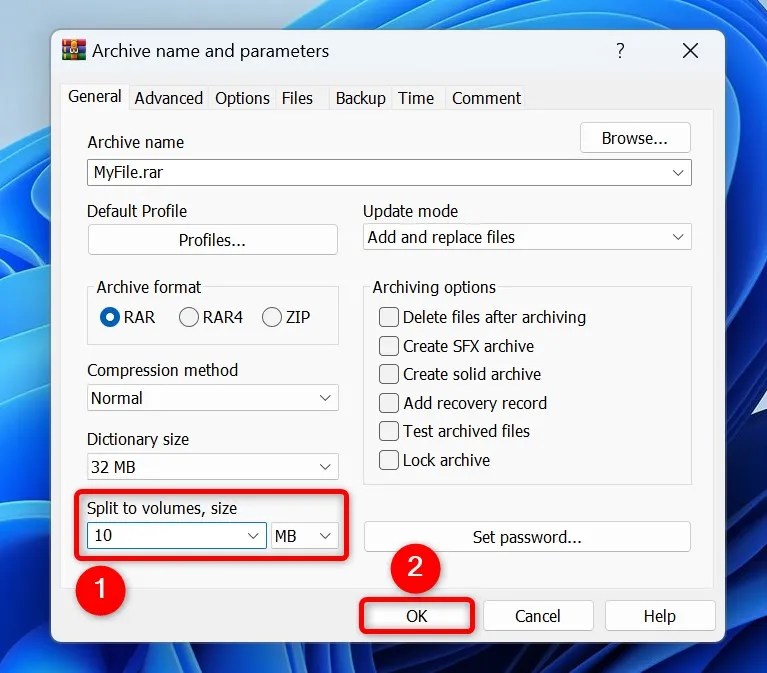Check Create SFX archive

pyautogui.click(x=389, y=346)
